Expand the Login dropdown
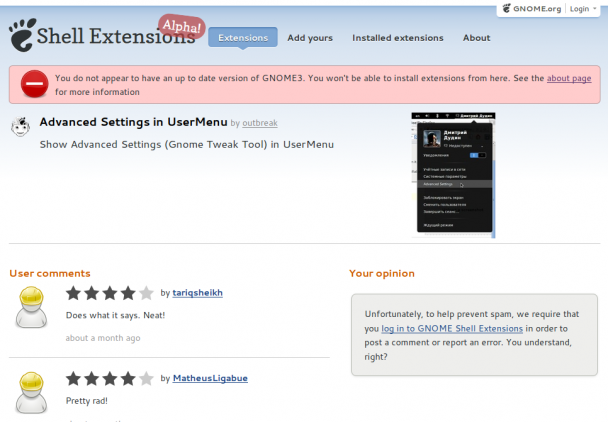The width and height of the screenshot is (608, 422). 583,9
